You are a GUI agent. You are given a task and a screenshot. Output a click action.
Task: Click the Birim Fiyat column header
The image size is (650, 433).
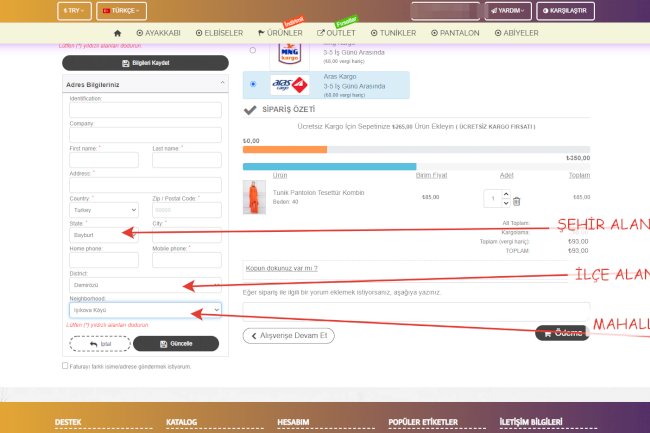coord(431,175)
